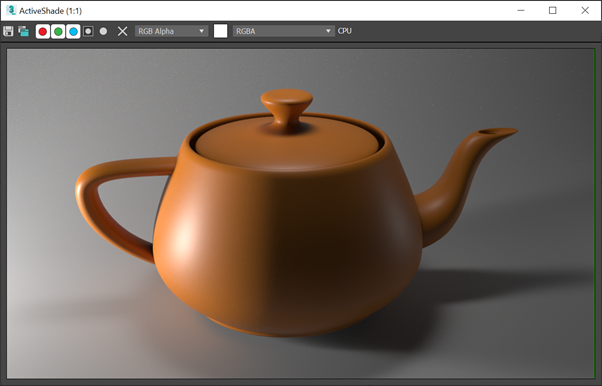Open the RGB Alpha channel dropdown
602x386 pixels.
pyautogui.click(x=171, y=31)
